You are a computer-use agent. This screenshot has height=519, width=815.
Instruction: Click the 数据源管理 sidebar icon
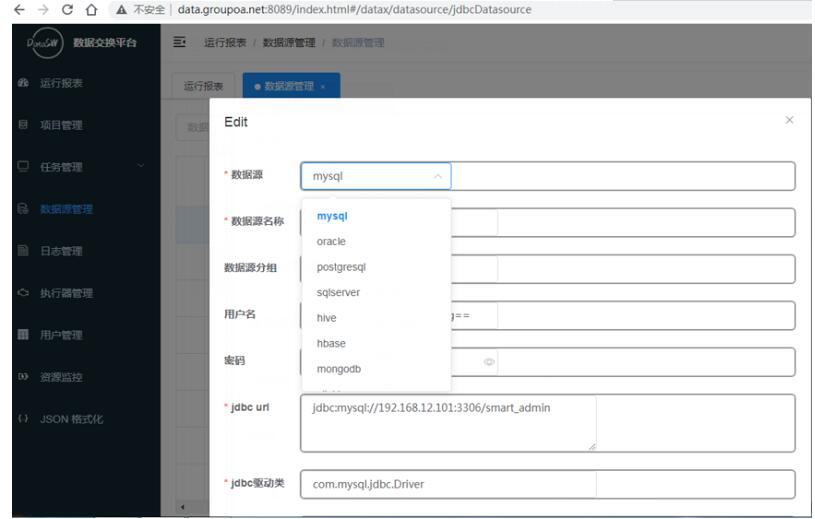pyautogui.click(x=23, y=209)
